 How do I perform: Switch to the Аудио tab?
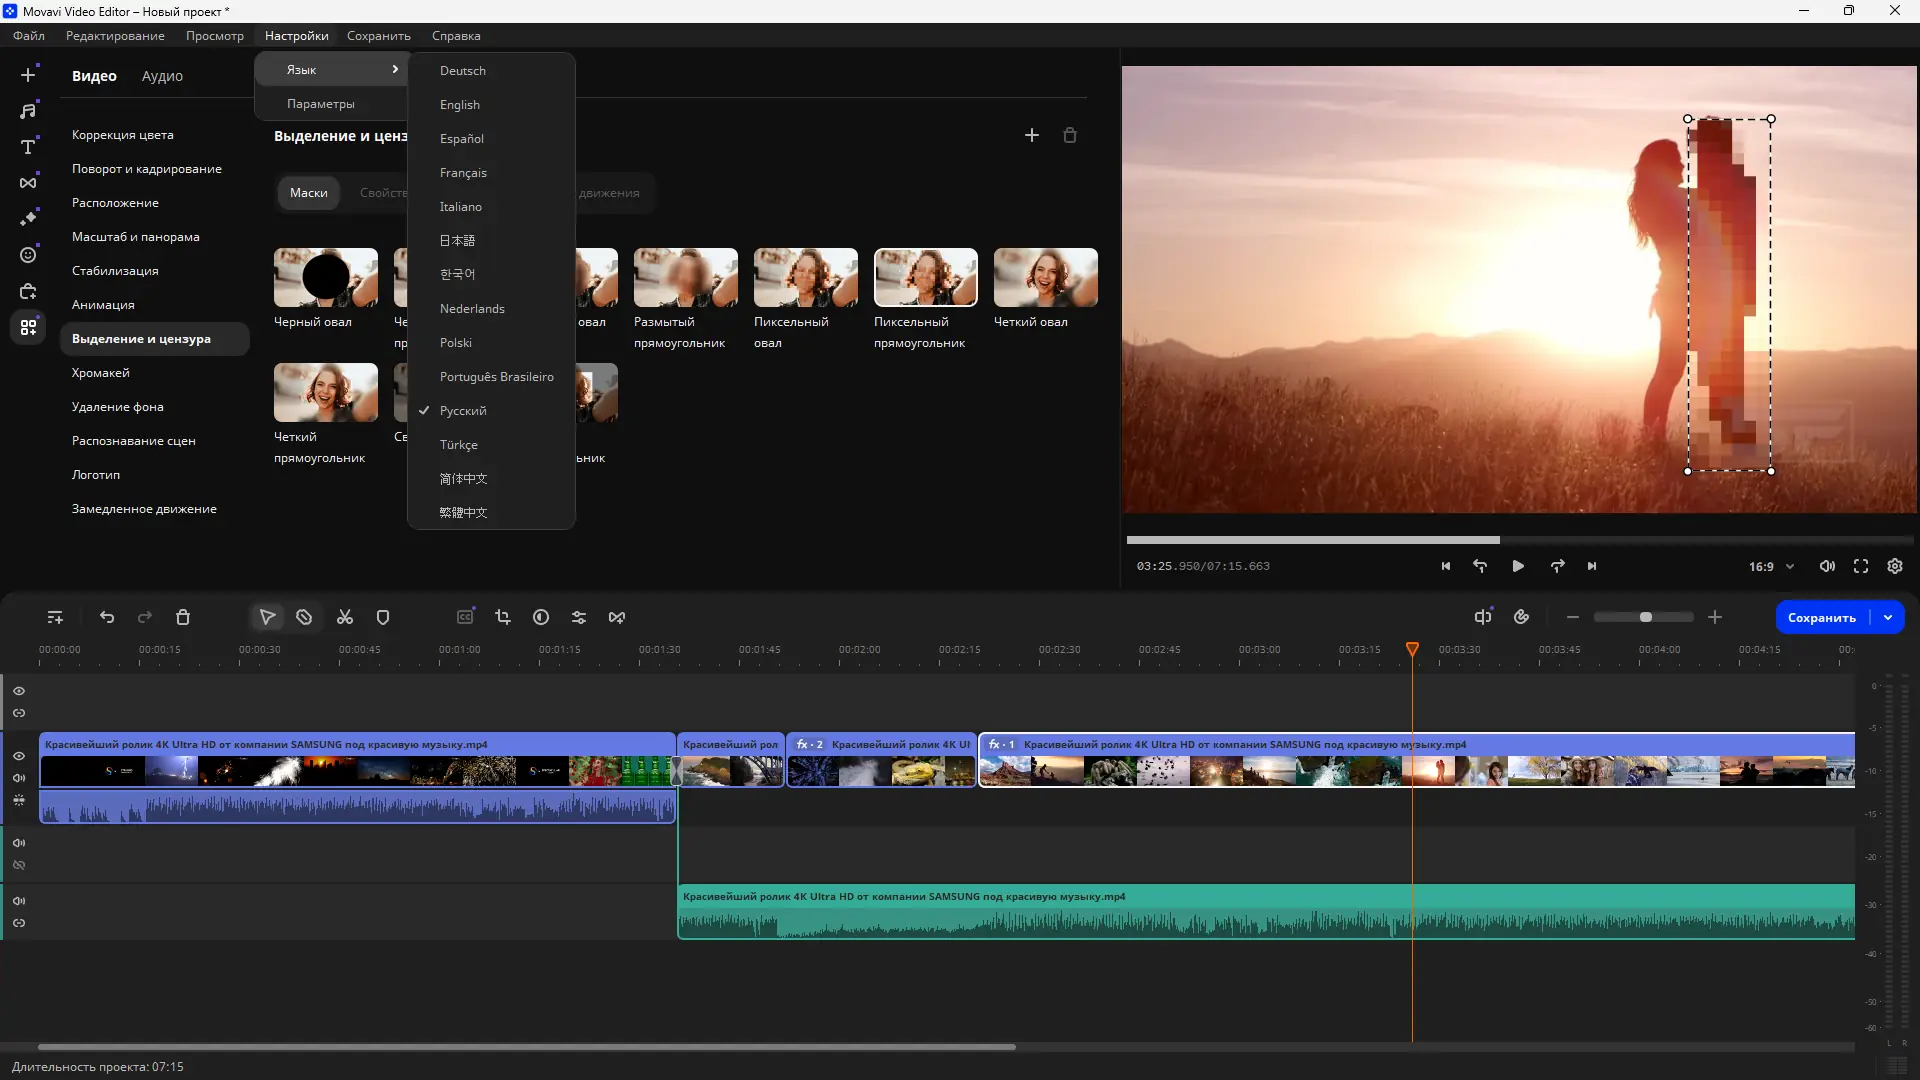coord(162,76)
